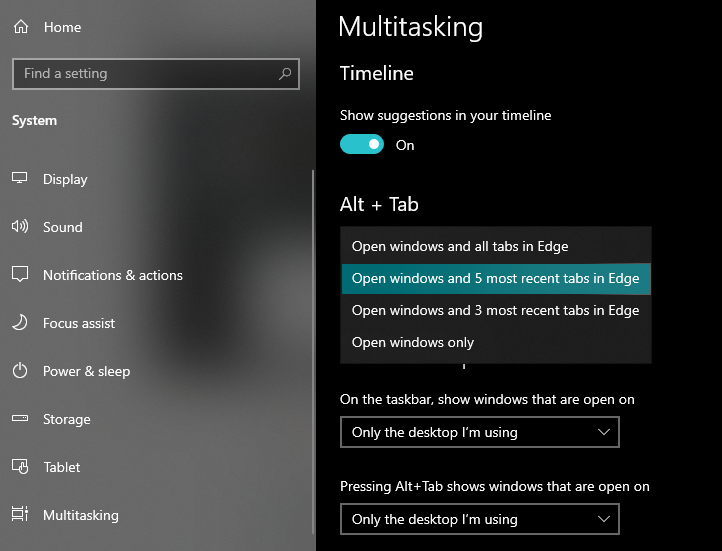Expand Alt+Tab shows windows desktop dropdown
Screen dimensions: 722x551
pyautogui.click(x=480, y=519)
